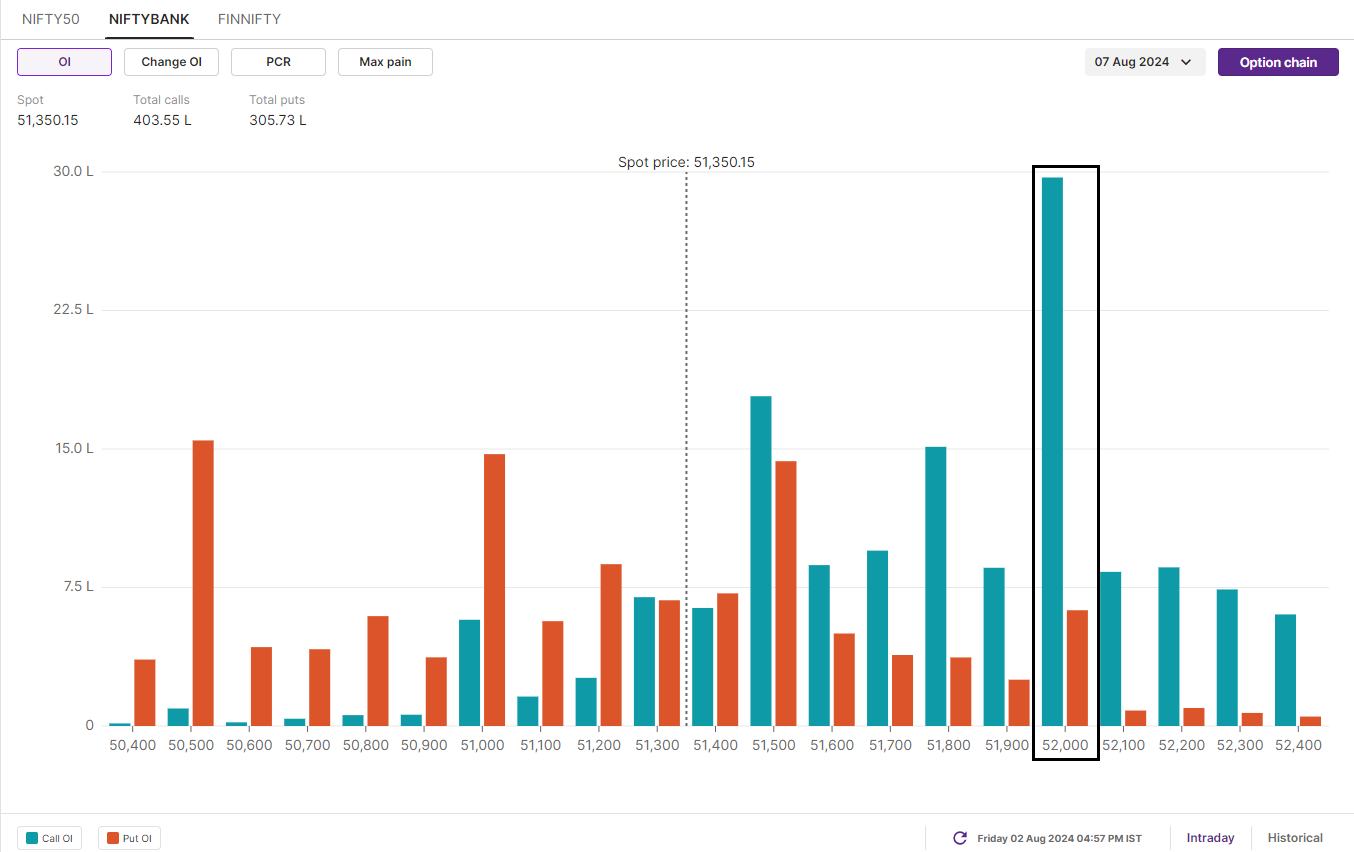1354x852 pixels.
Task: Click the Total calls value 403.55 L
Action: pos(162,120)
